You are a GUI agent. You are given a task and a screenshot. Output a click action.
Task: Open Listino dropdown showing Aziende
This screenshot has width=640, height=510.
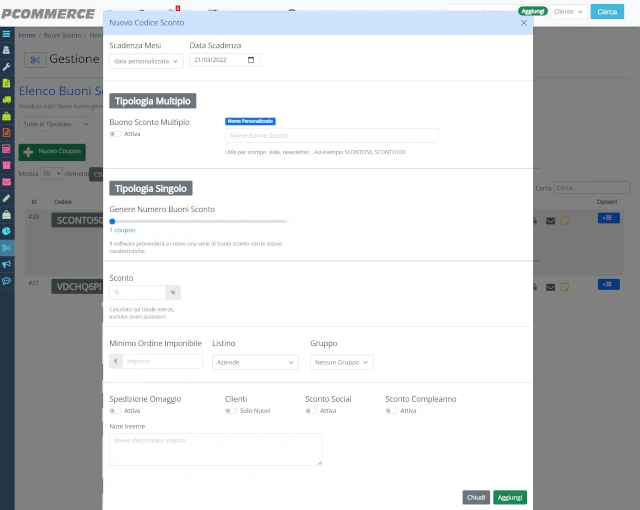[255, 362]
